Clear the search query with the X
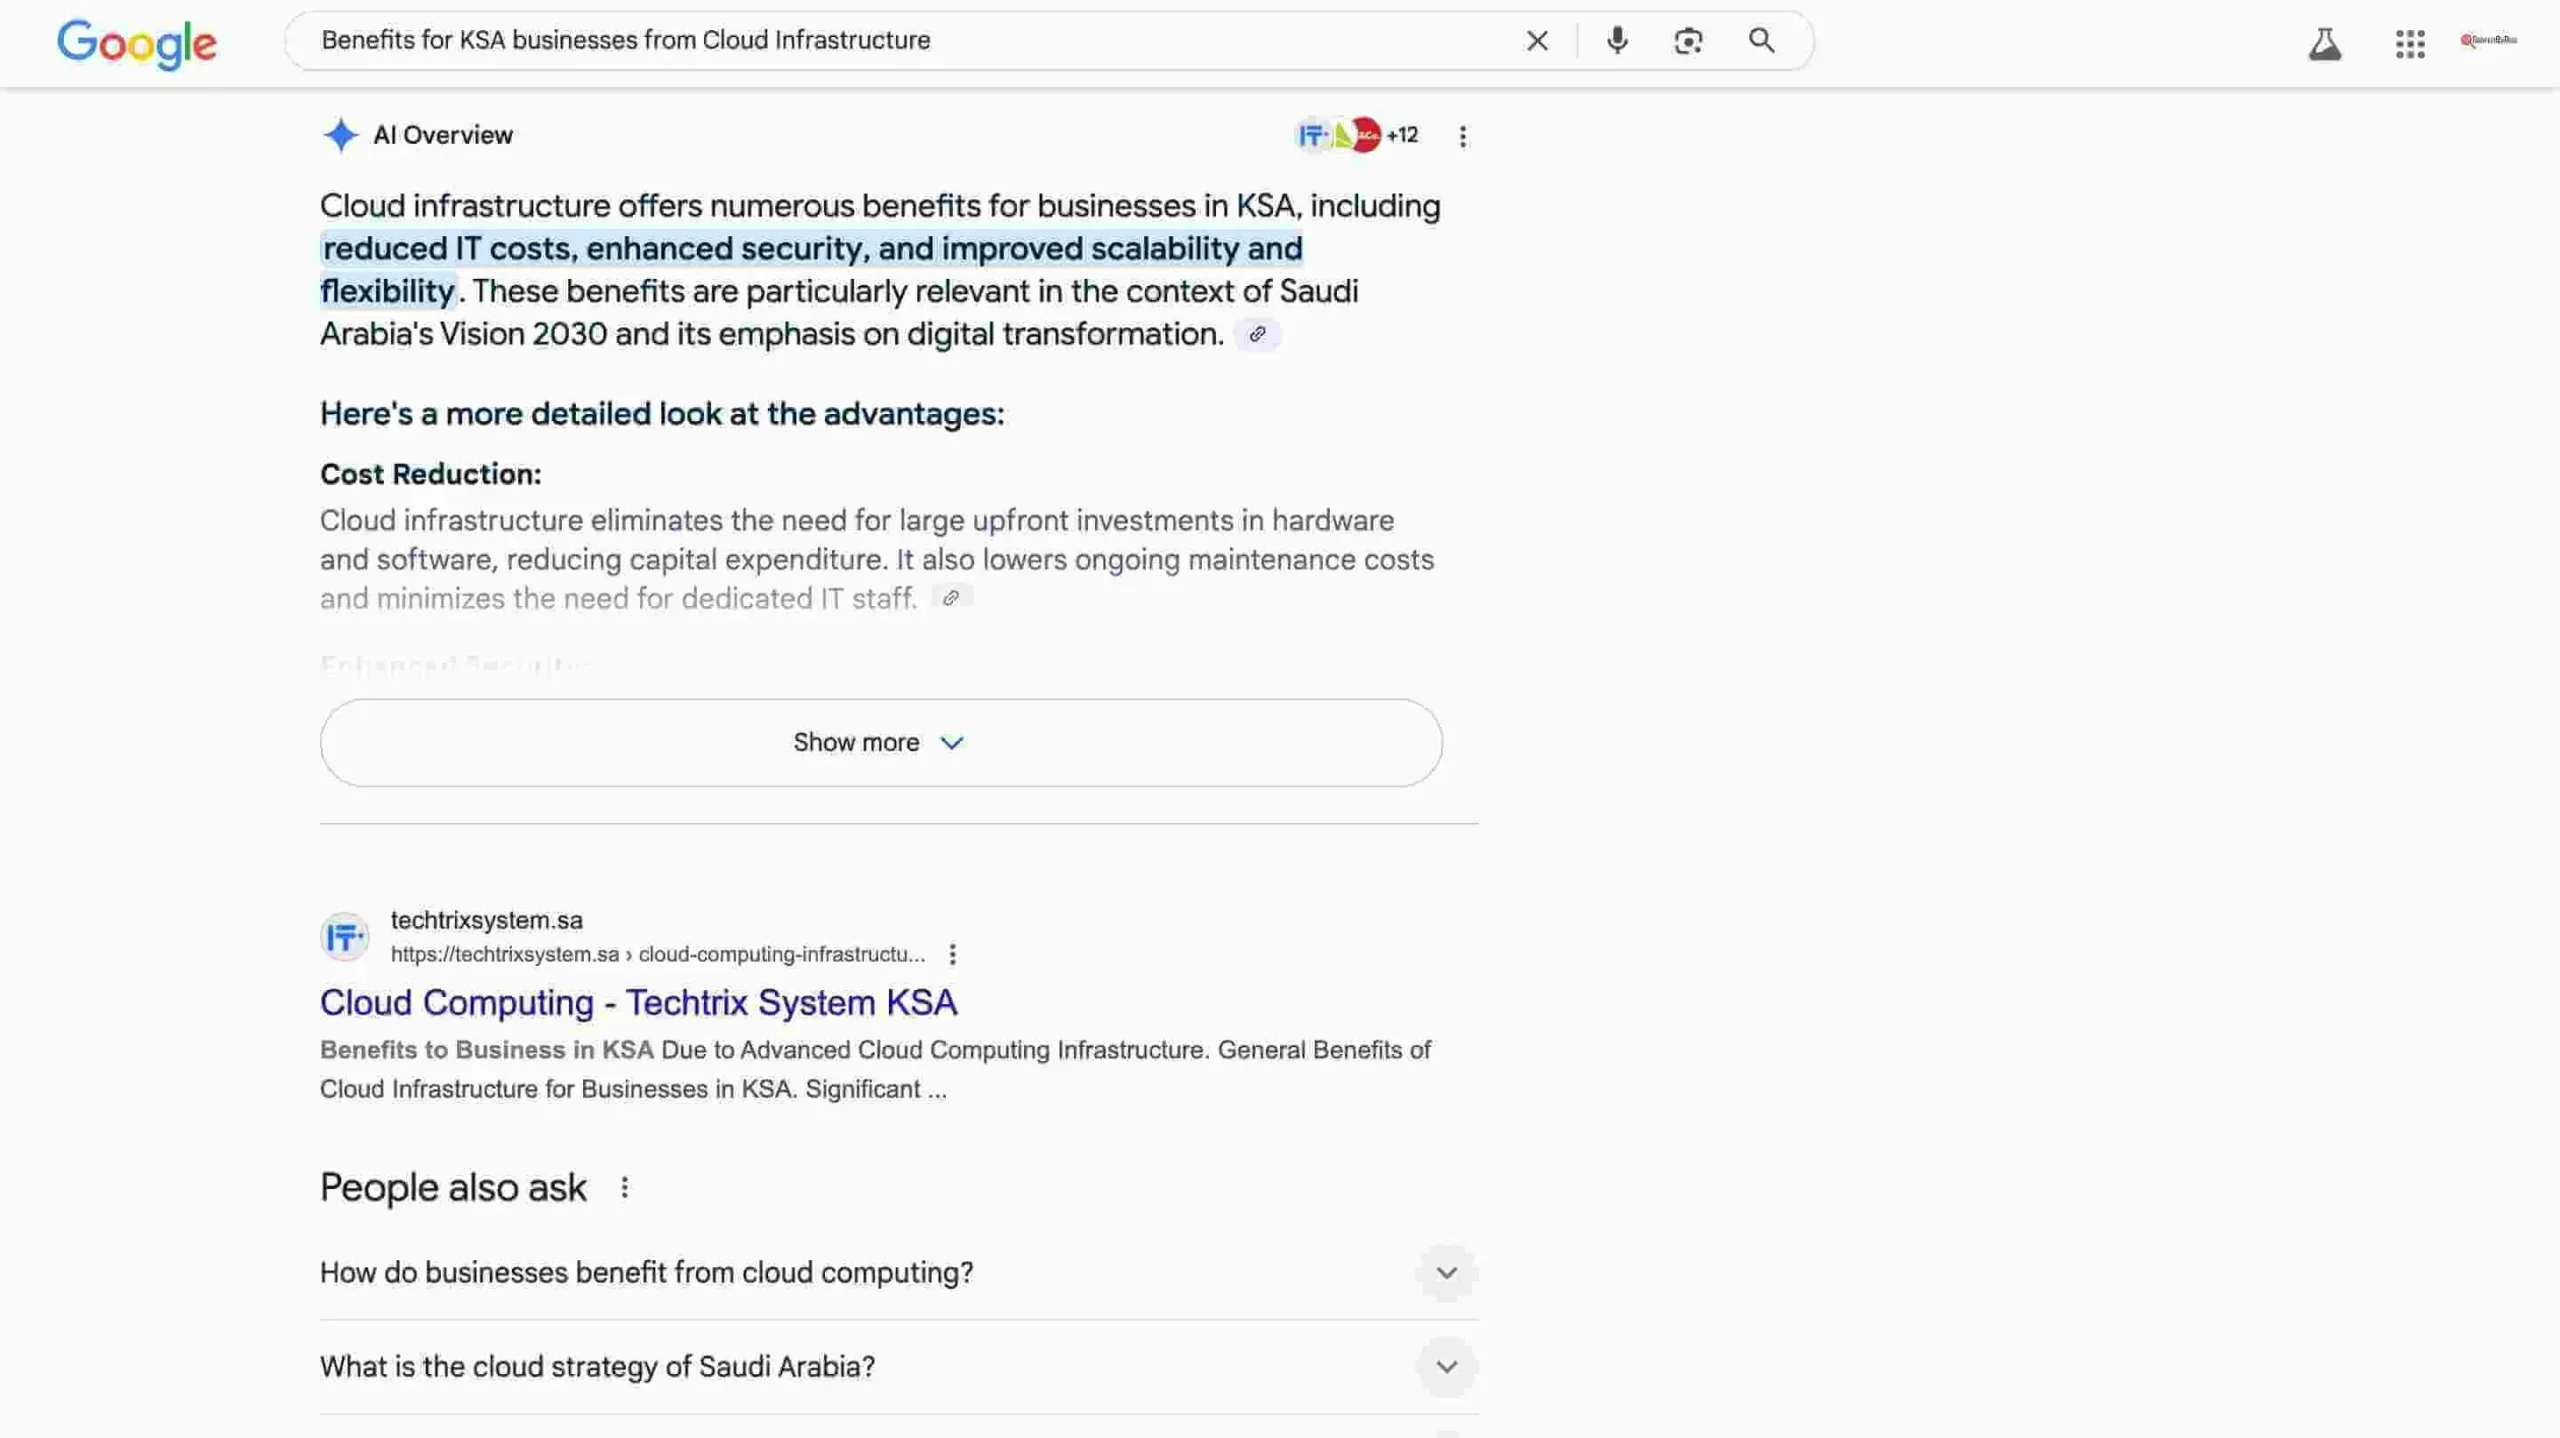Image resolution: width=2560 pixels, height=1438 pixels. coord(1536,41)
